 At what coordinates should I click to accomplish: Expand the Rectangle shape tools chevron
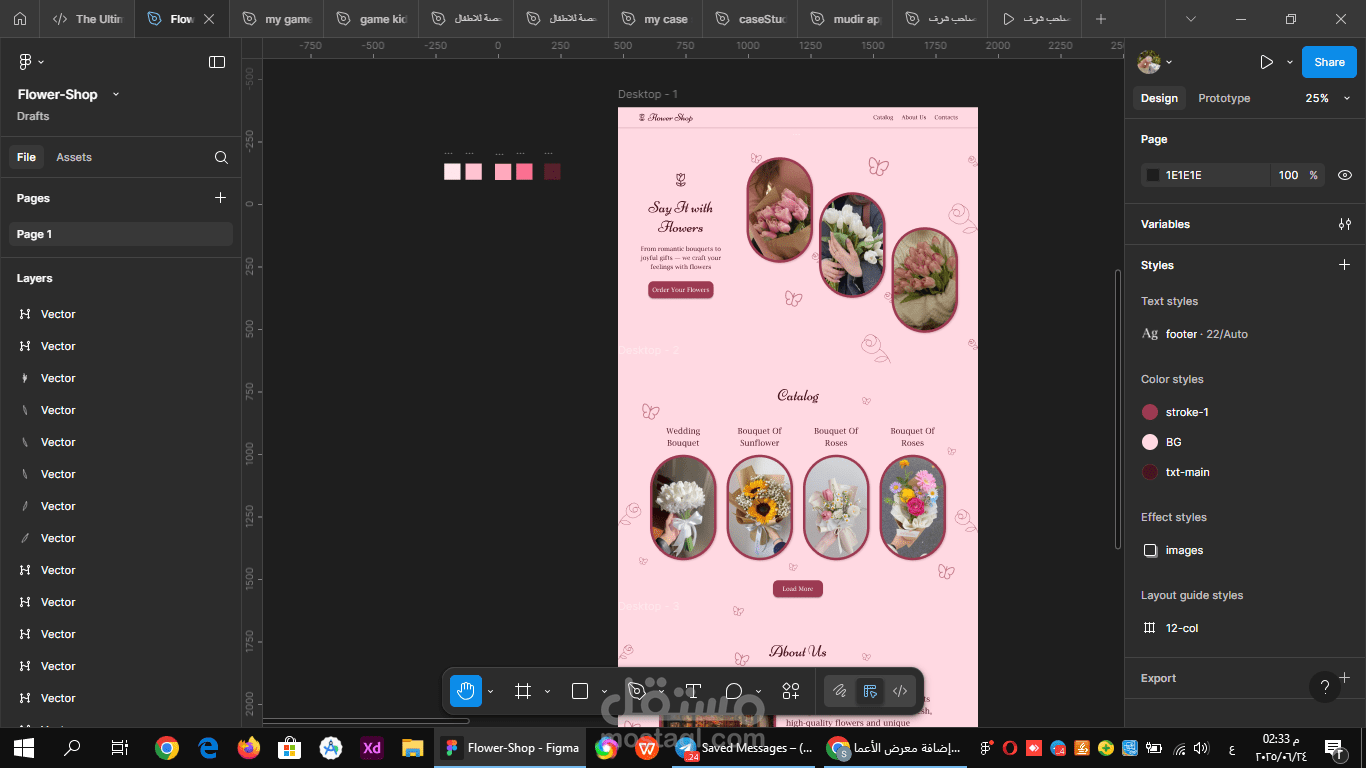point(604,691)
